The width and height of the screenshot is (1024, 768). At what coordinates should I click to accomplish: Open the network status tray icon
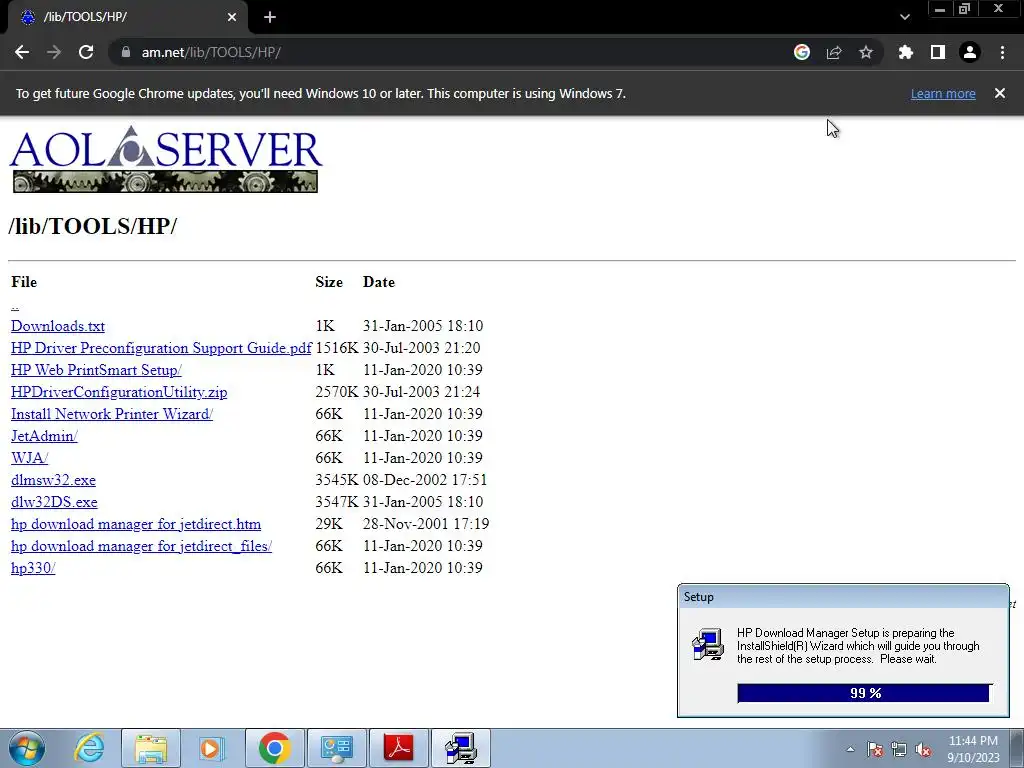click(899, 750)
